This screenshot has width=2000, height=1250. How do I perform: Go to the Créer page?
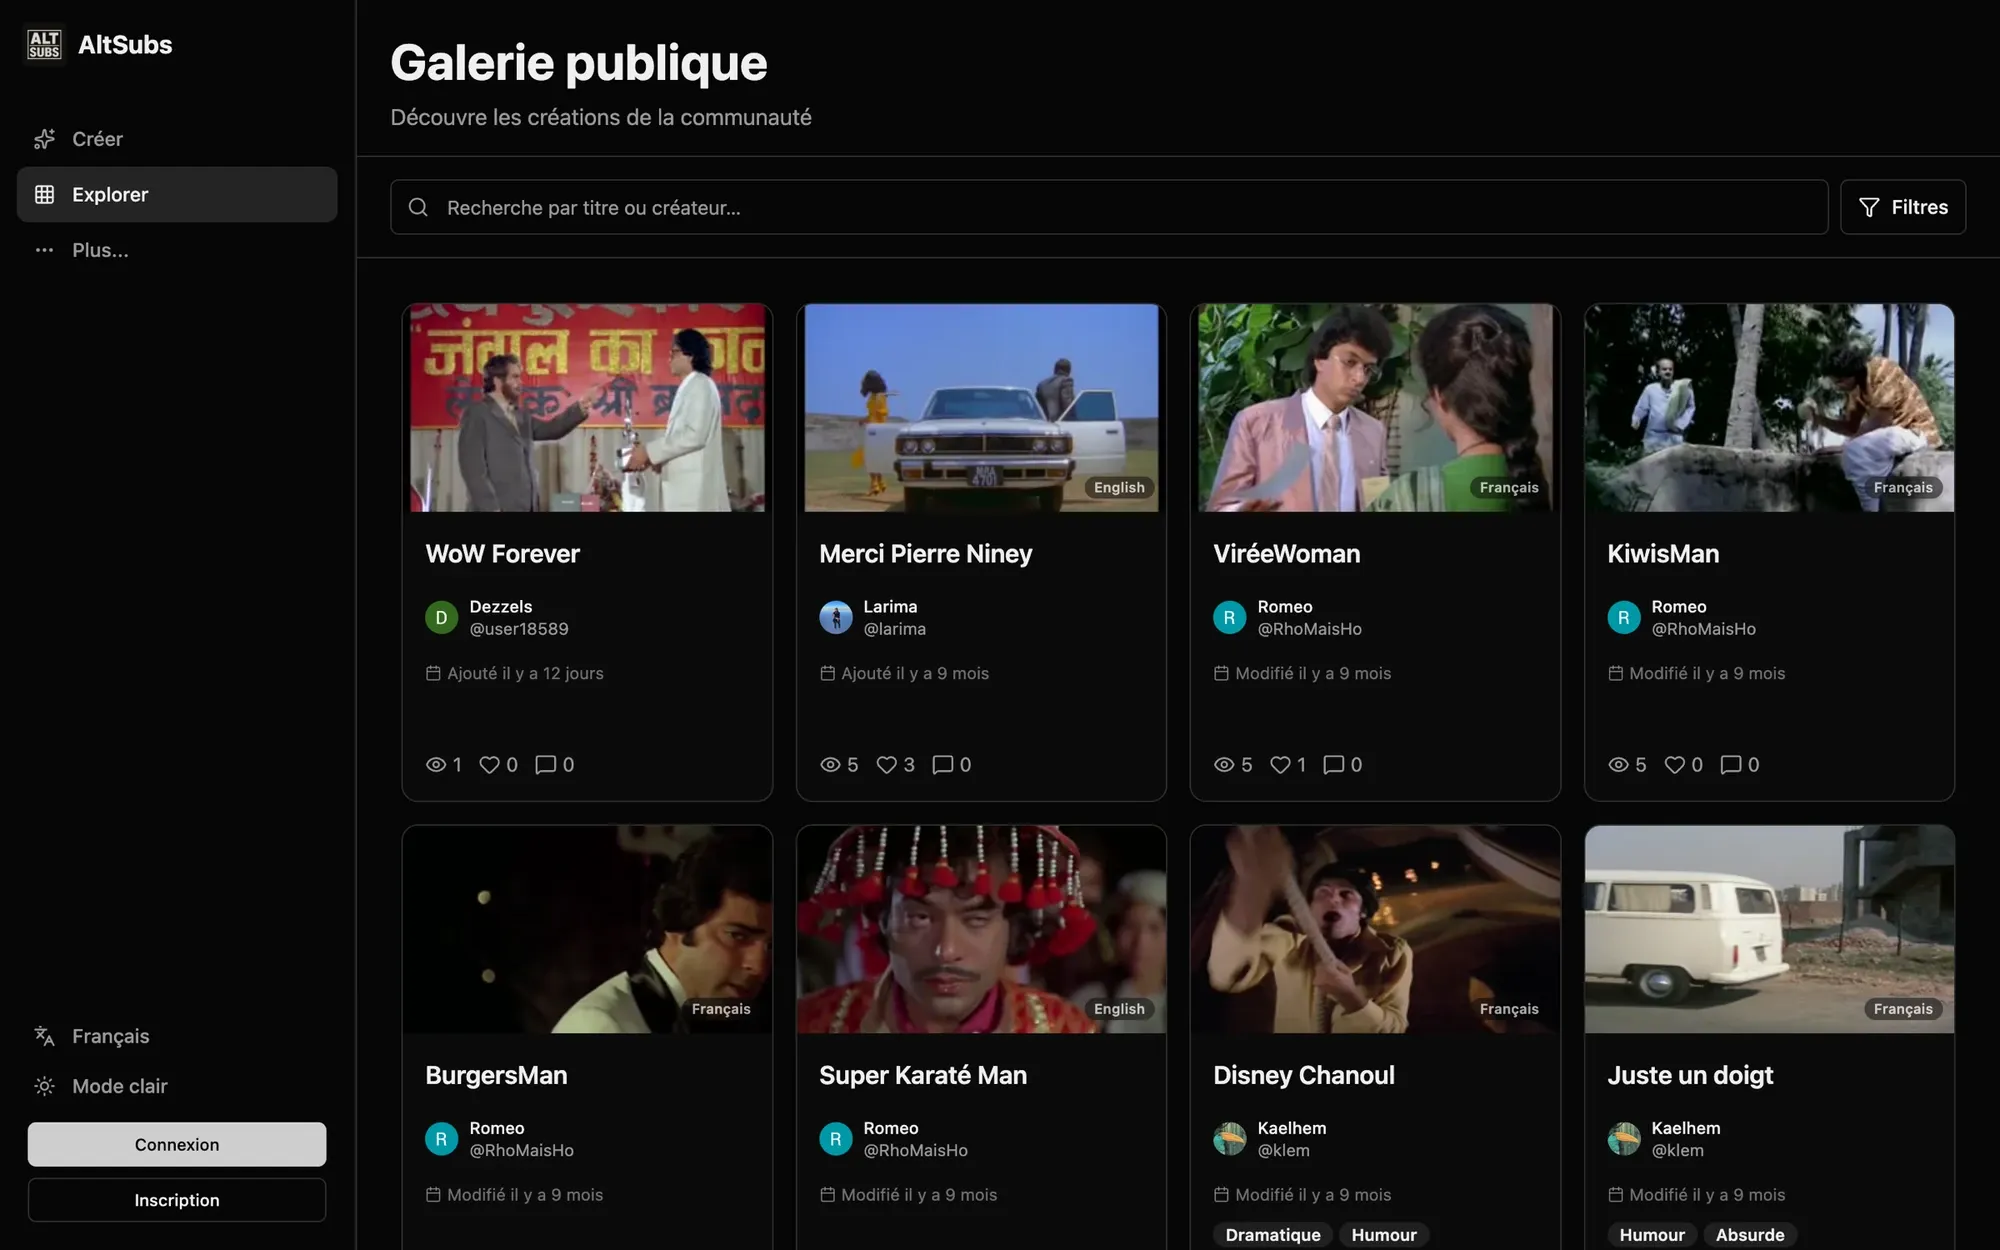[177, 139]
